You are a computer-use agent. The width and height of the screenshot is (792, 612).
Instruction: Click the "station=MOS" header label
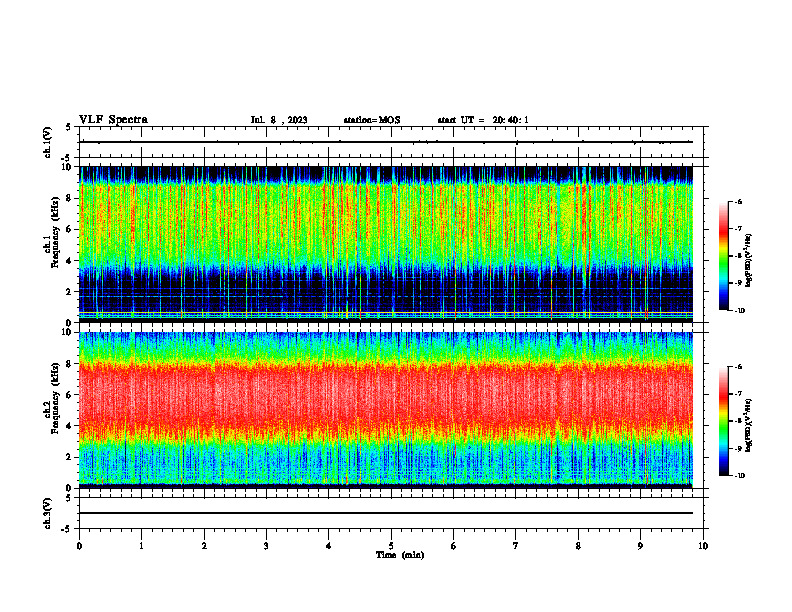(x=372, y=120)
